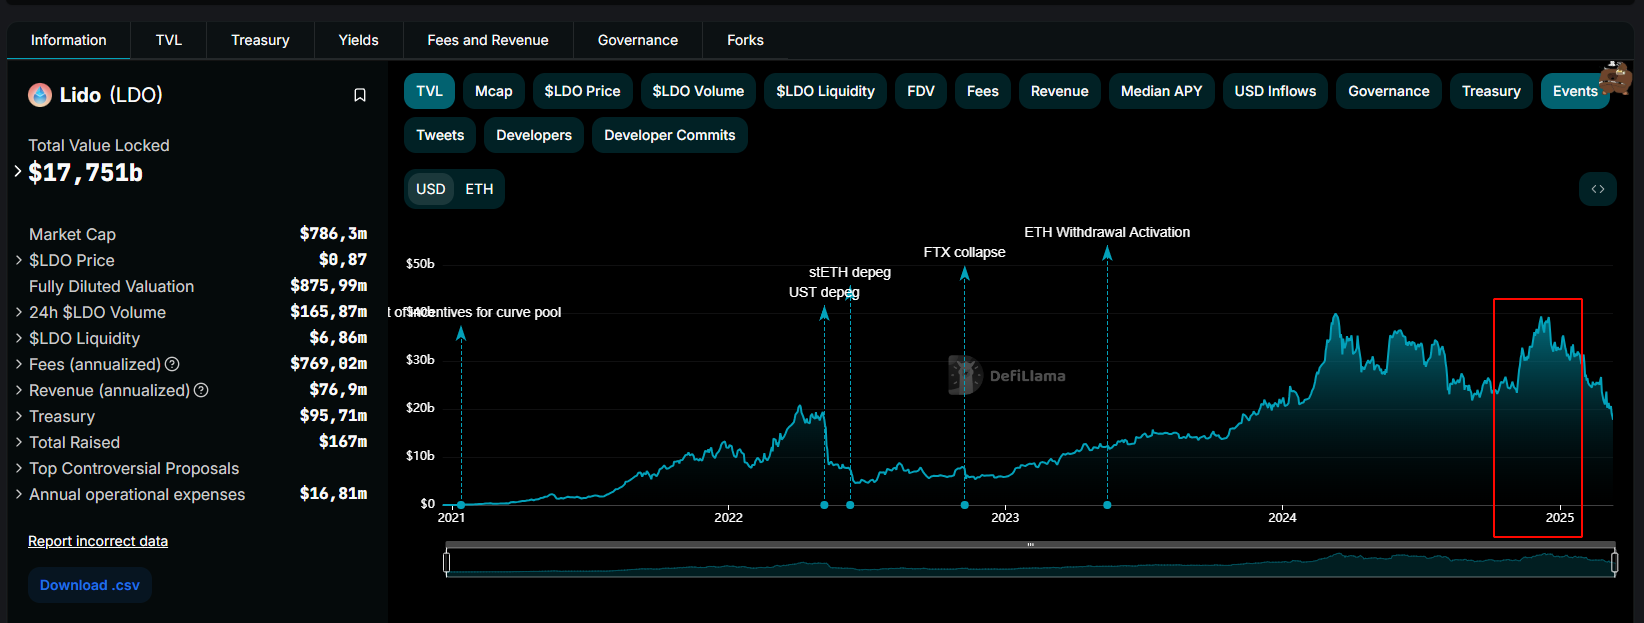Screen dimensions: 1644x623
Task: Click the range slider top grip bar
Action: click(1030, 545)
